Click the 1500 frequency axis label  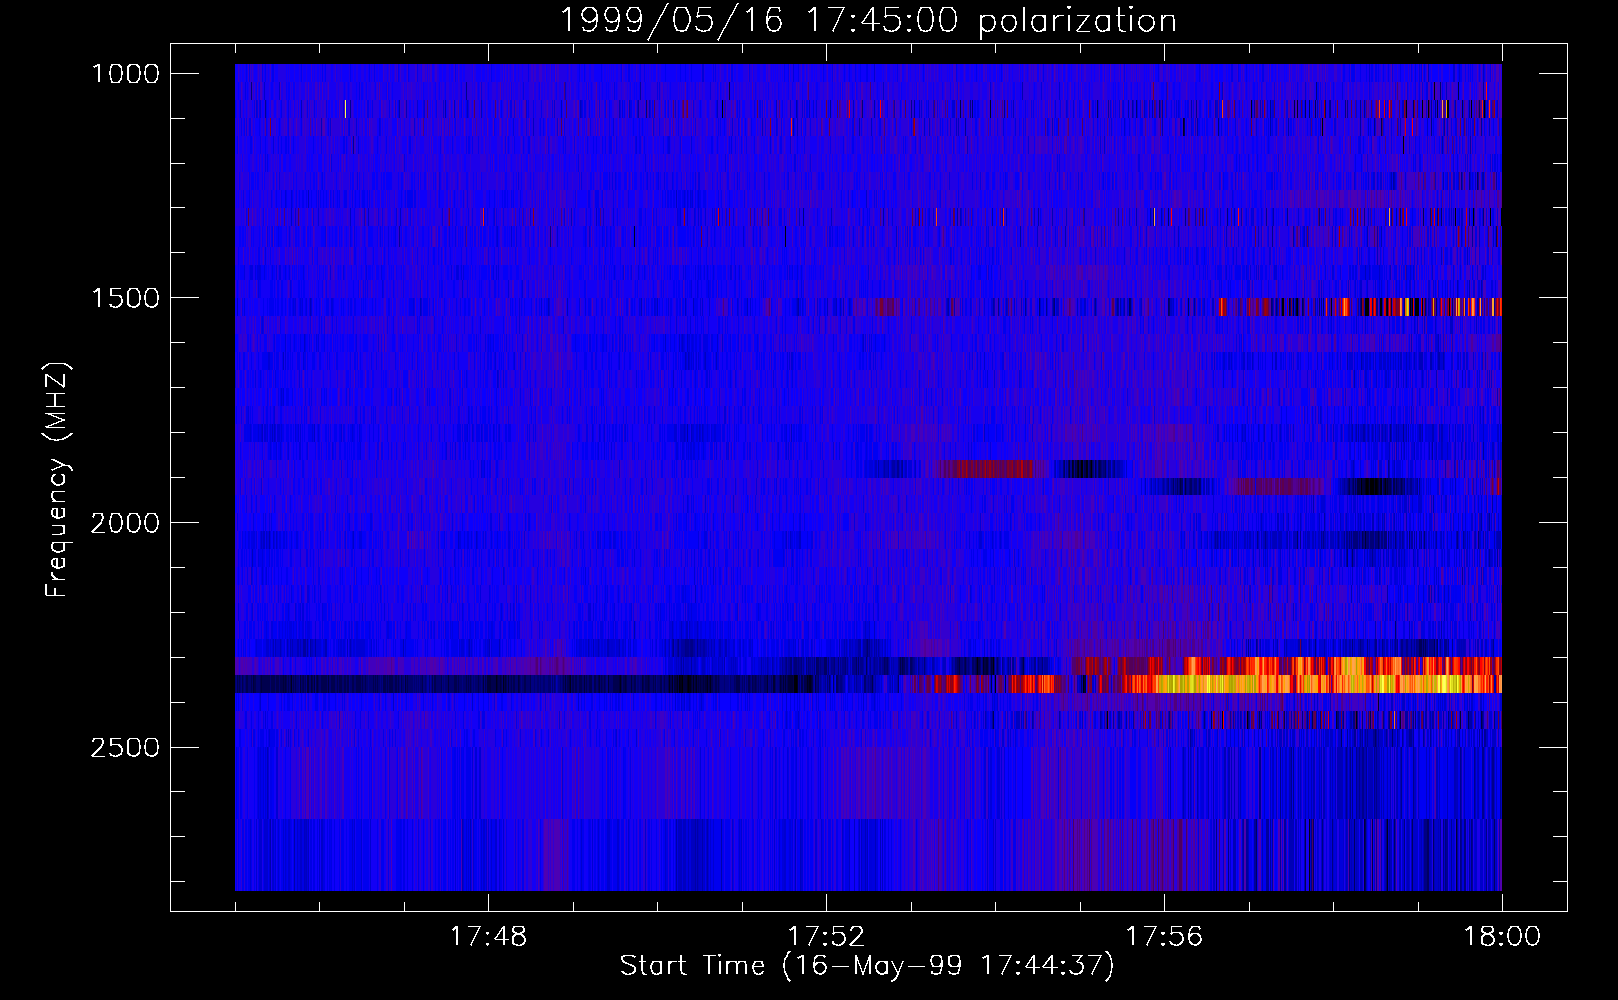click(125, 298)
